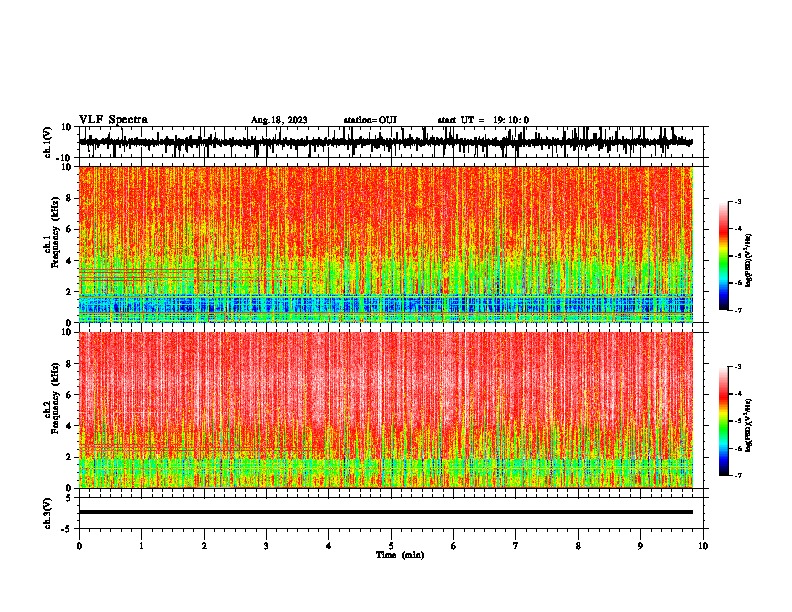Screen dimensions: 792x612
Task: Click the ch.1 colorbar log(PSD) label
Action: 749,261
